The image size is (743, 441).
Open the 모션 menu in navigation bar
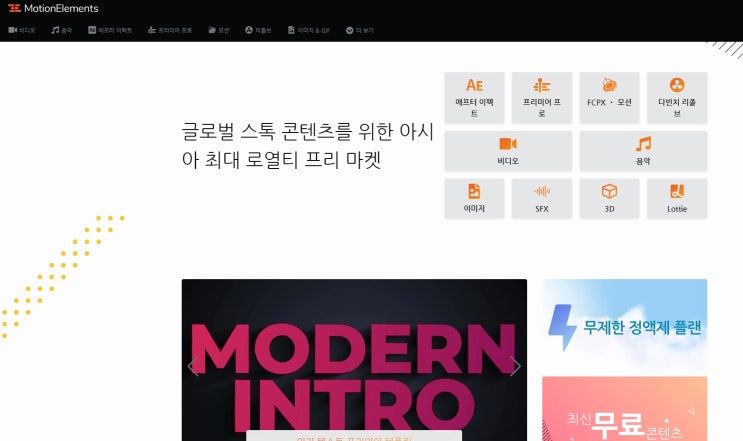tap(218, 30)
